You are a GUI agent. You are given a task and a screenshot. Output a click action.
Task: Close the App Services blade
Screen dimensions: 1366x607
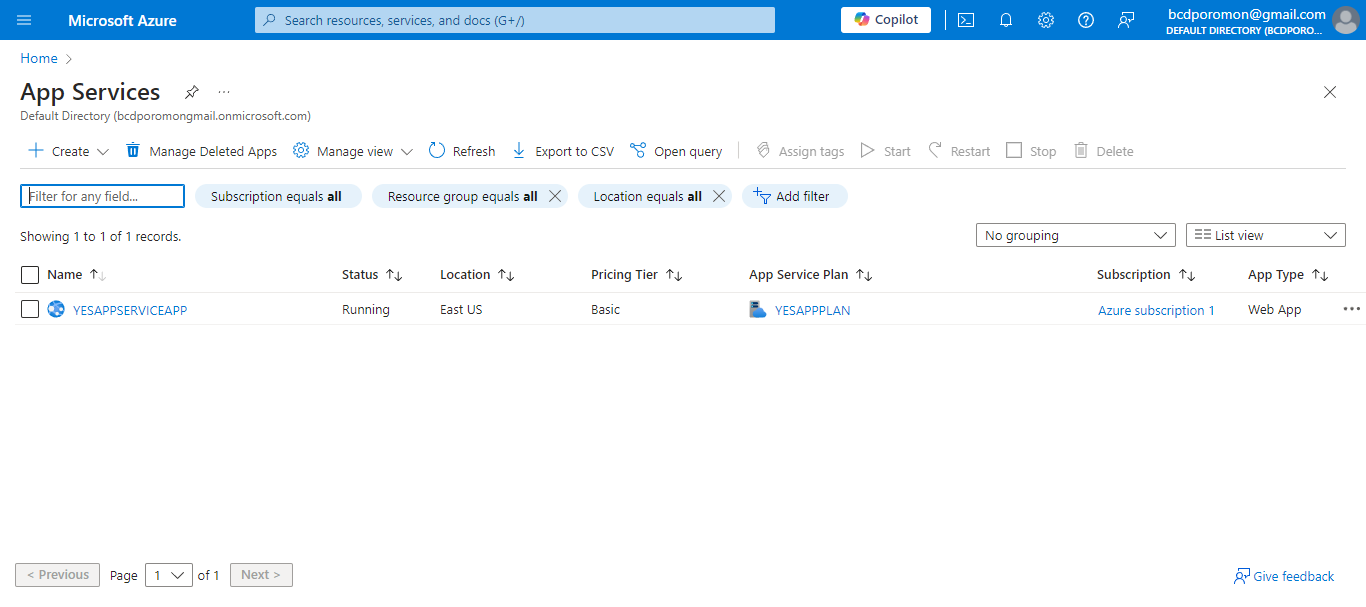click(x=1330, y=92)
